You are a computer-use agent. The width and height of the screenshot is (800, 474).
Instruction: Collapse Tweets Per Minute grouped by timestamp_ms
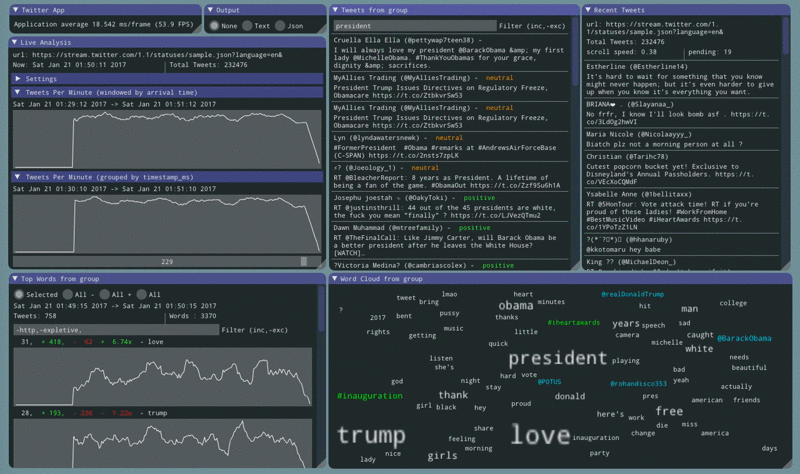pyautogui.click(x=18, y=177)
